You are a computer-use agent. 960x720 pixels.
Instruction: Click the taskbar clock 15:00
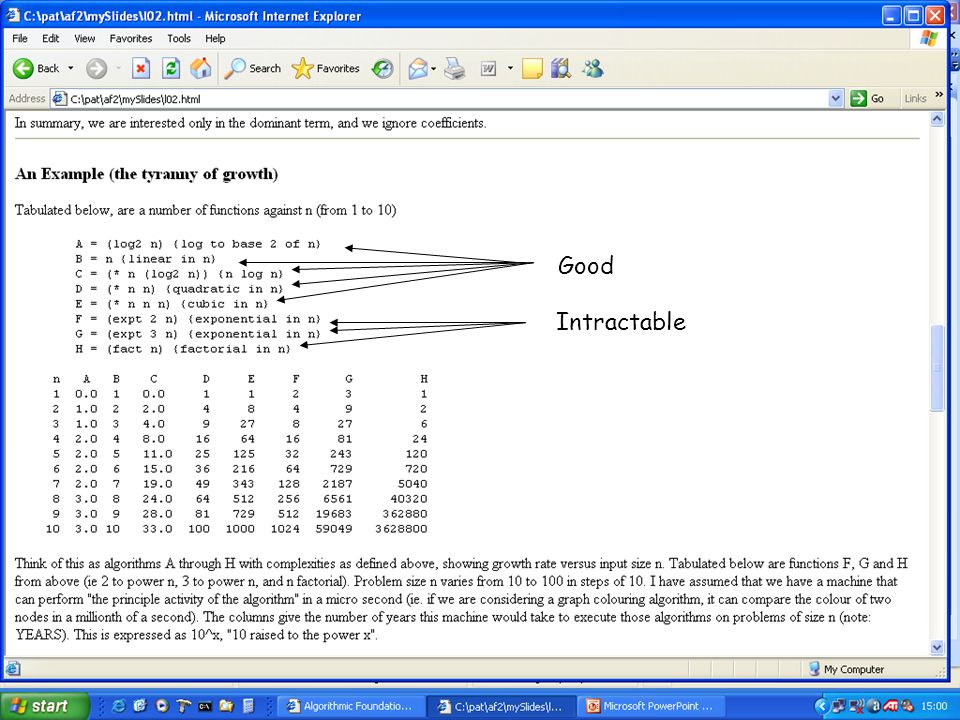click(x=935, y=706)
